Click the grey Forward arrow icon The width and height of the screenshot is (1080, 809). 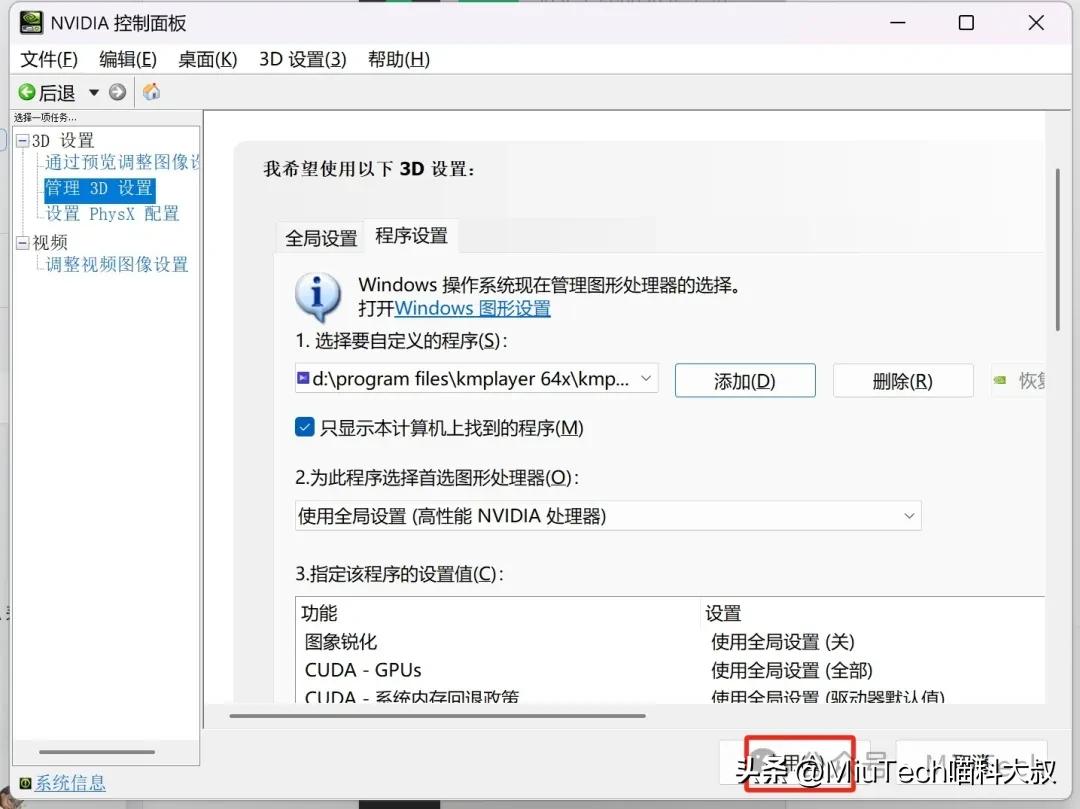pos(118,92)
